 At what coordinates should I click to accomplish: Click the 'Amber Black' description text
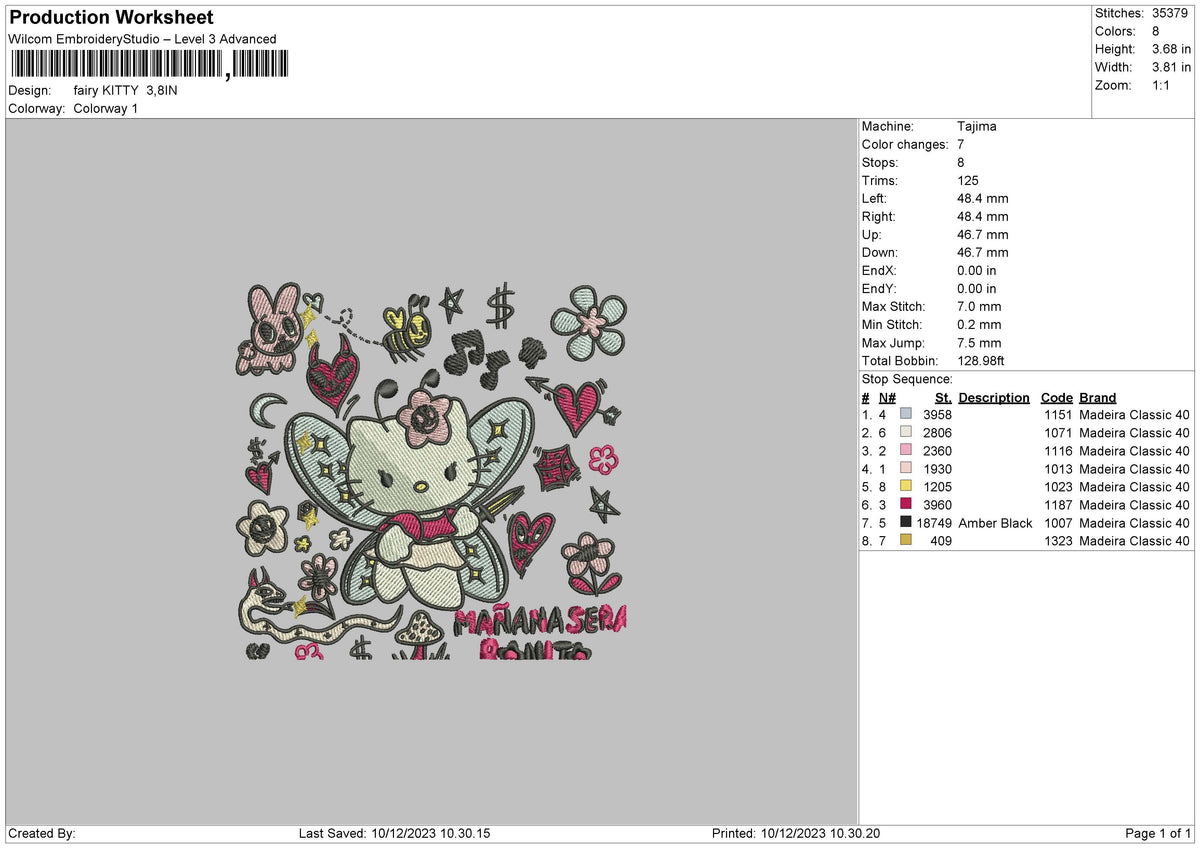(995, 523)
